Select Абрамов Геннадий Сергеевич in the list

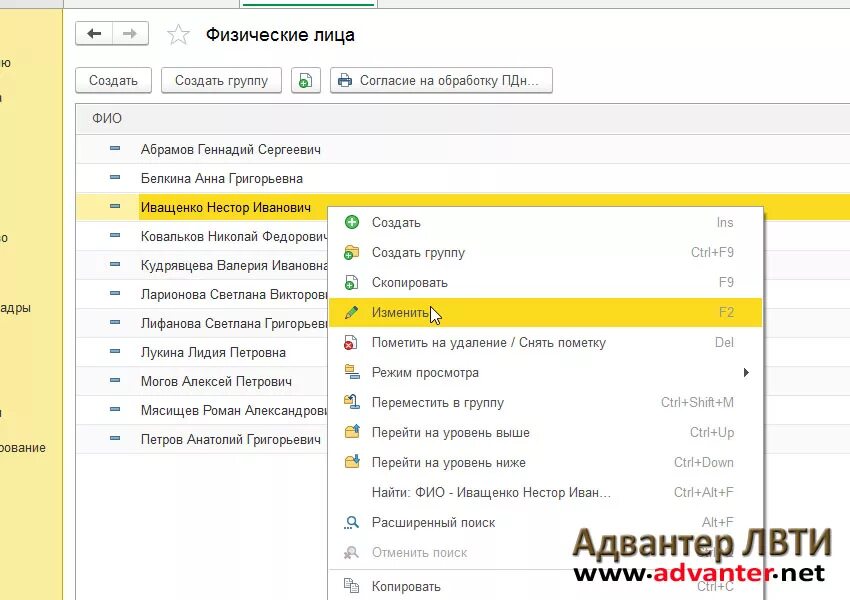click(230, 150)
